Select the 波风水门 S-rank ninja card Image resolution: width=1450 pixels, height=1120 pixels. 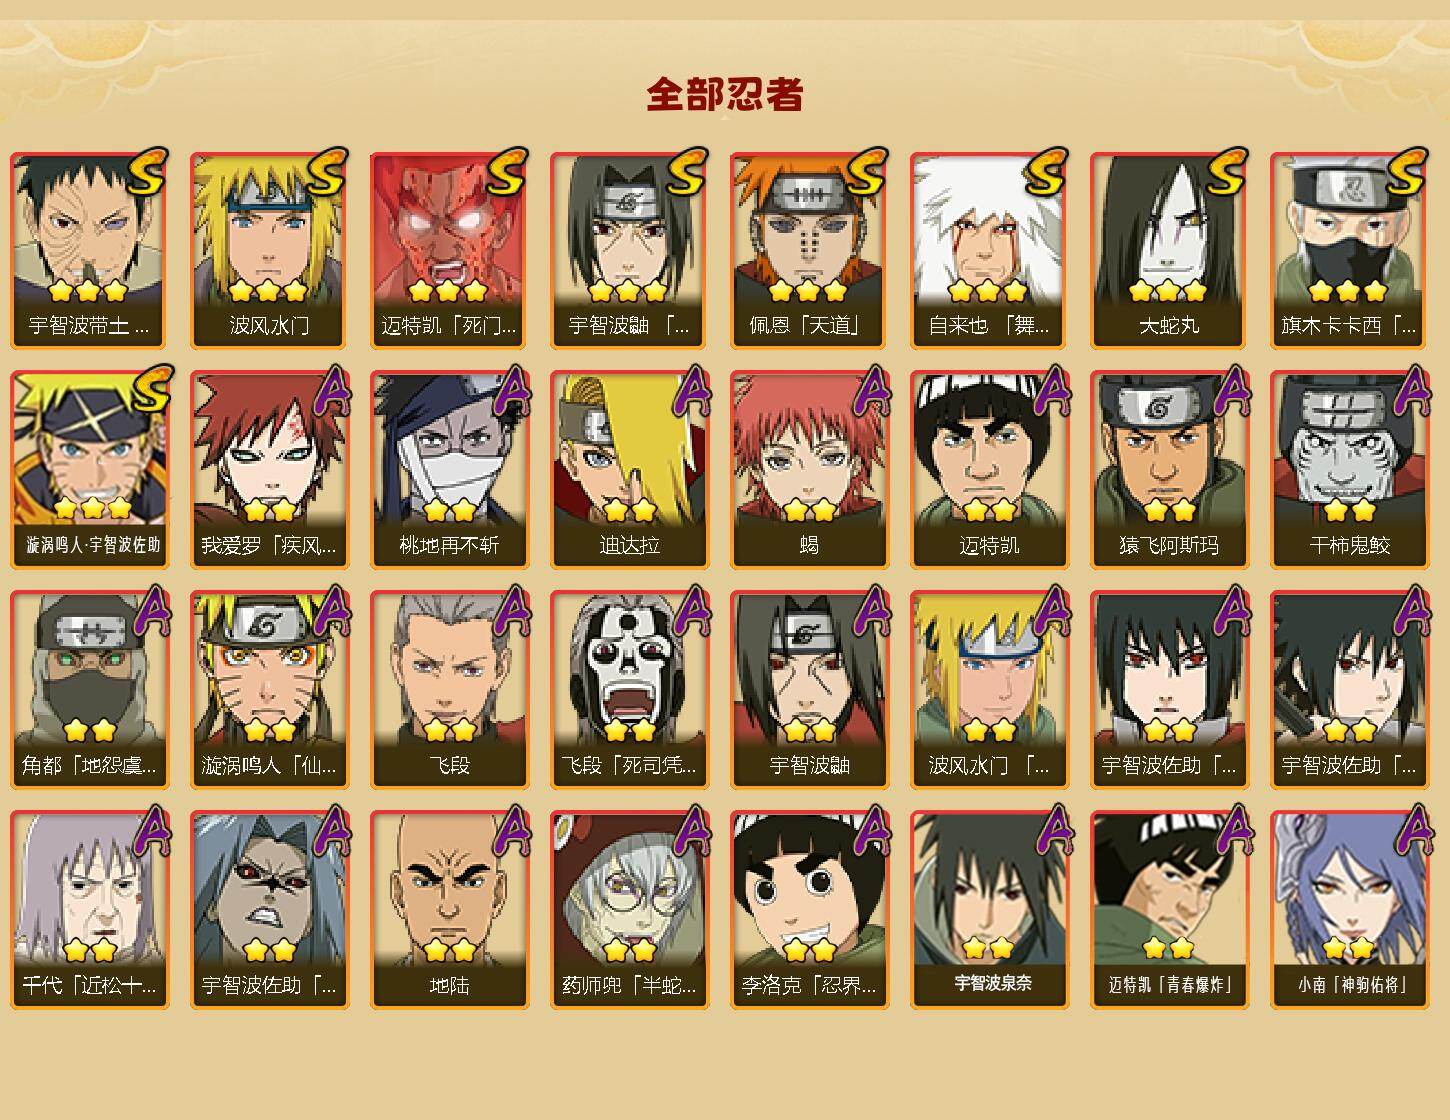pos(269,250)
